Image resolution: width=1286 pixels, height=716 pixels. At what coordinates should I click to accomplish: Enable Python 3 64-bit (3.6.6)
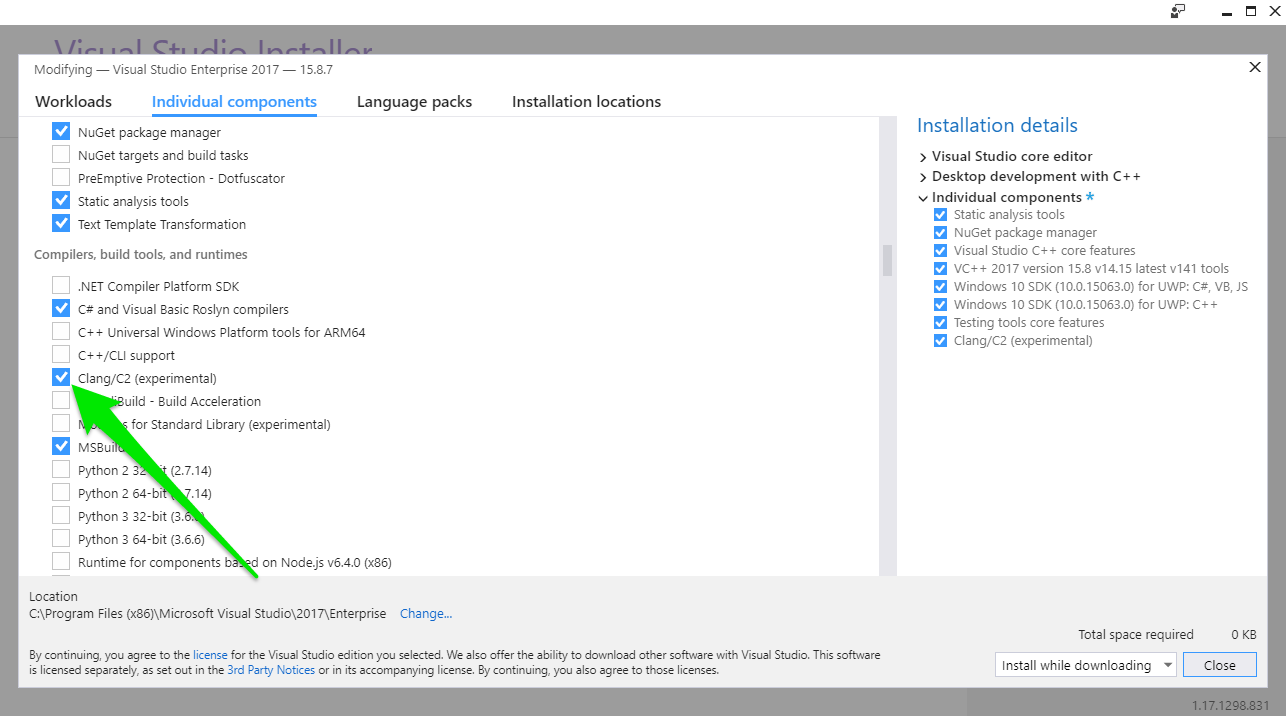[61, 538]
